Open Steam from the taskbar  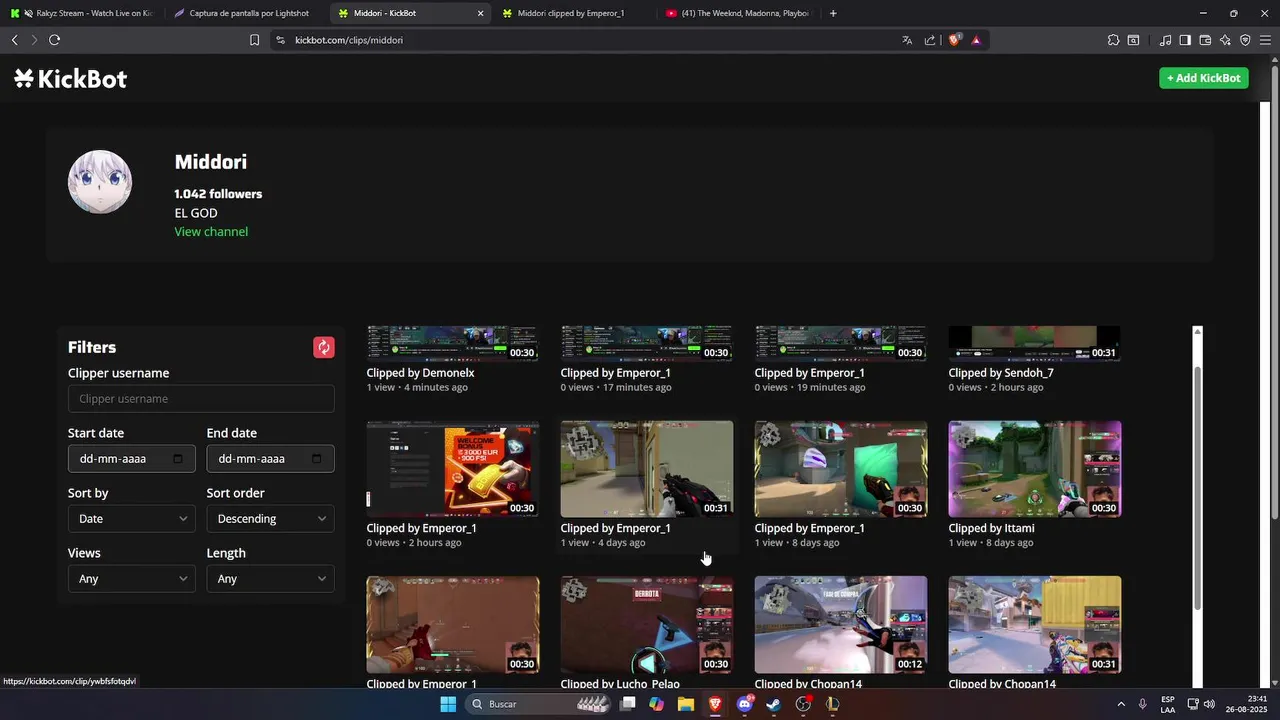point(774,704)
